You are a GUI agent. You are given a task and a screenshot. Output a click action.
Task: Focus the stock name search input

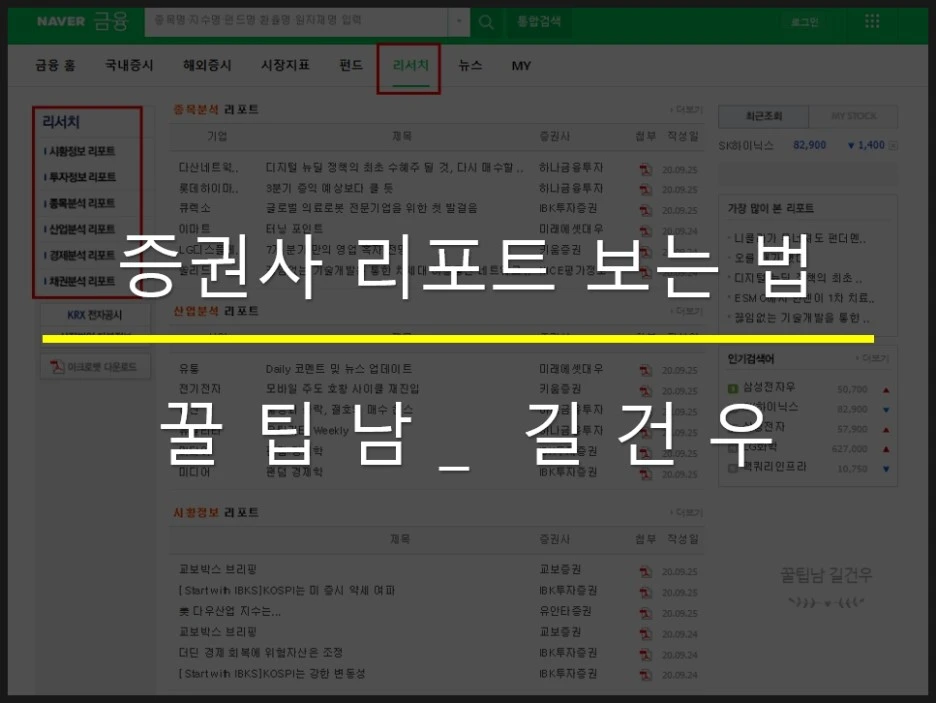(x=296, y=21)
